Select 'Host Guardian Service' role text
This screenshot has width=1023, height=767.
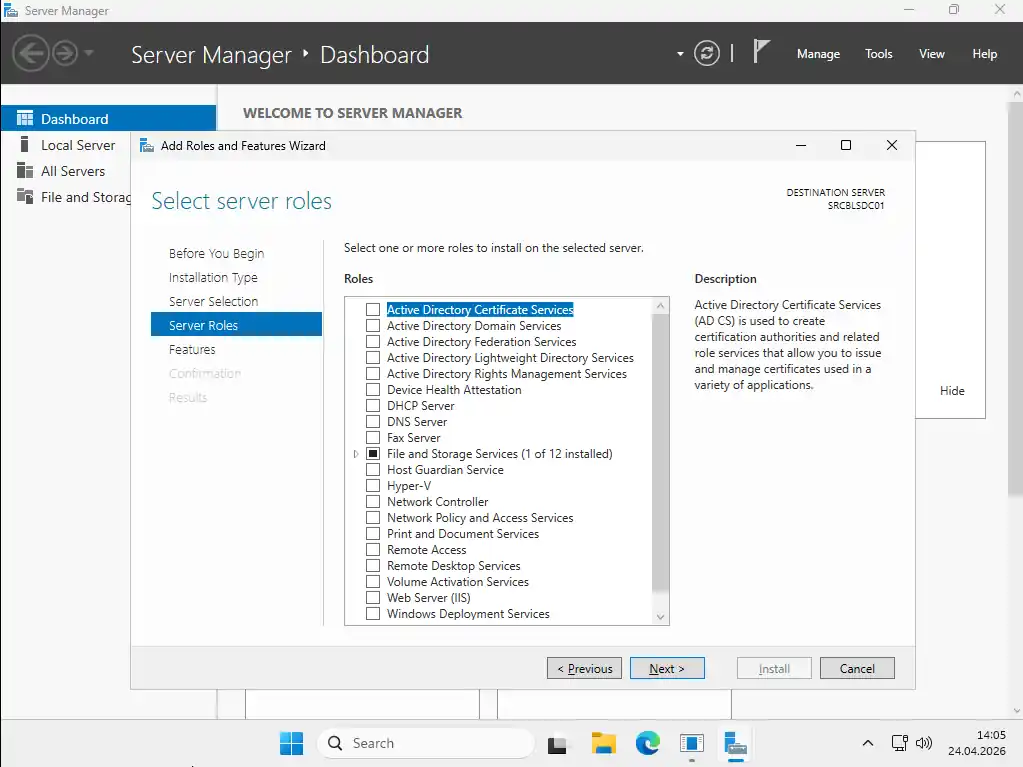click(445, 470)
